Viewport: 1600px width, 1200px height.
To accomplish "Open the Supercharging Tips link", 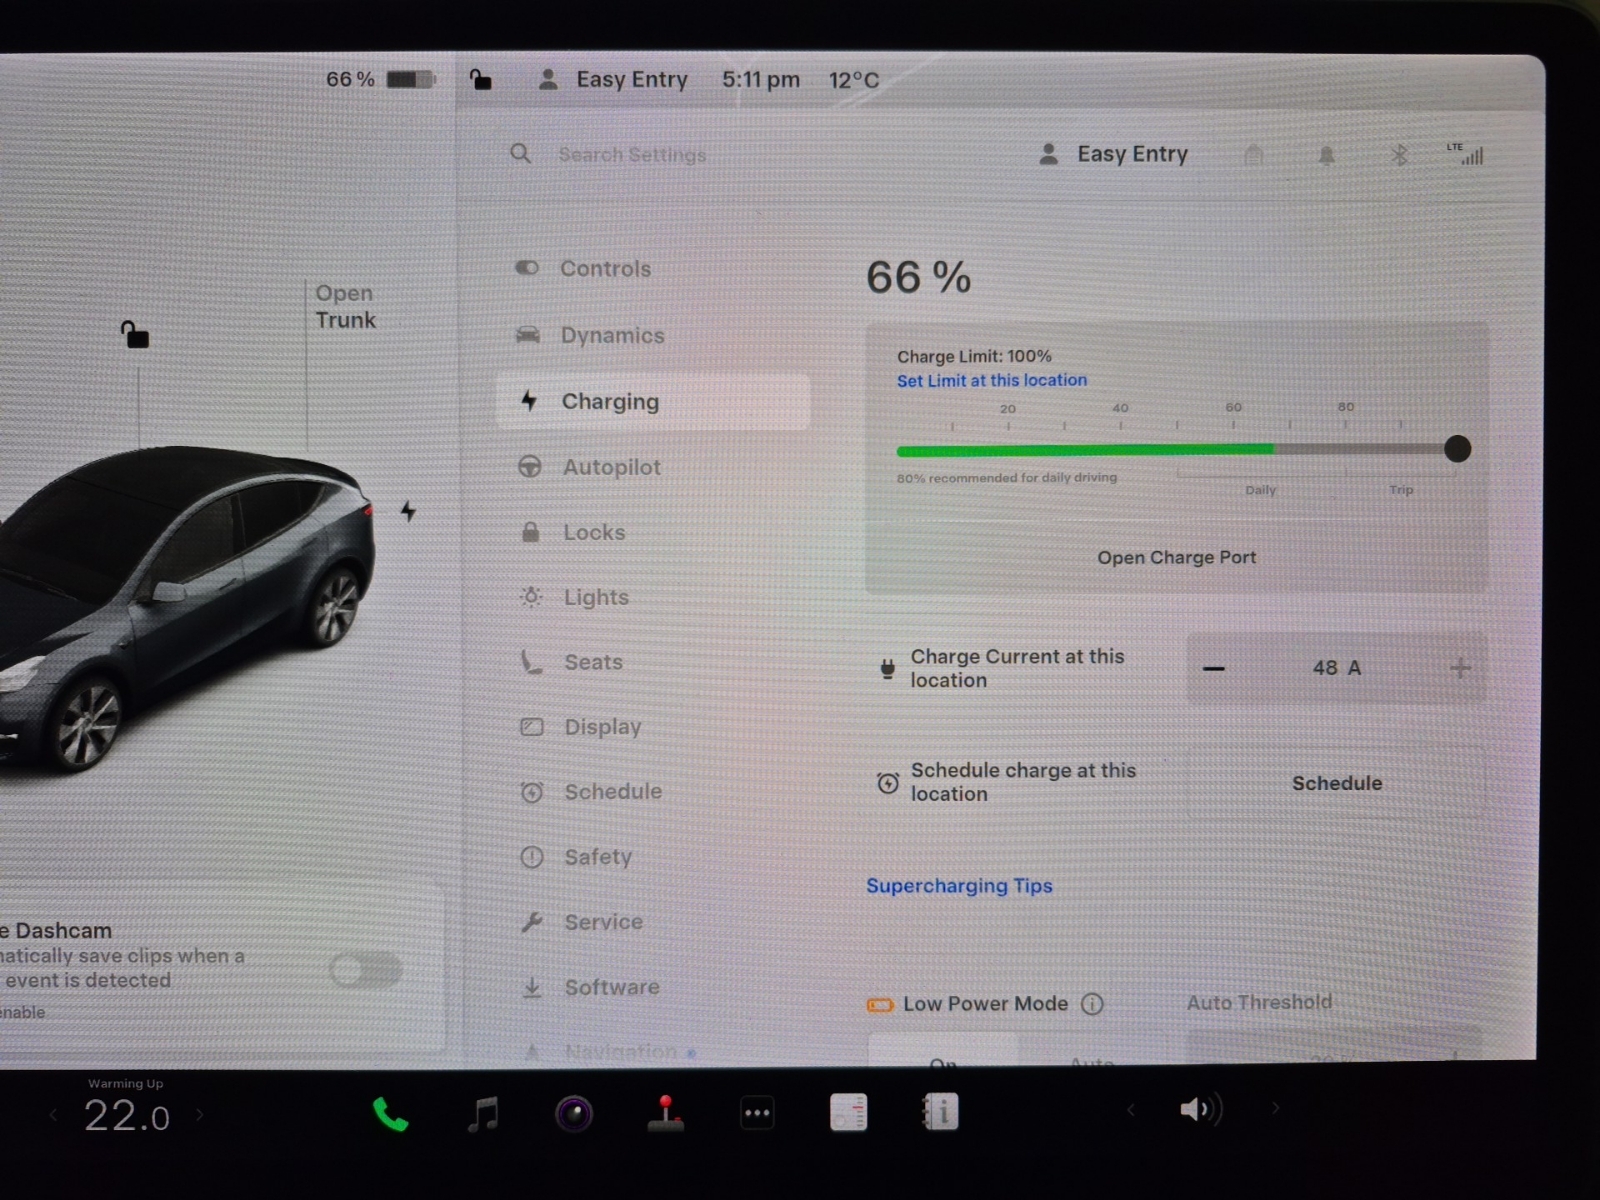I will click(x=959, y=886).
